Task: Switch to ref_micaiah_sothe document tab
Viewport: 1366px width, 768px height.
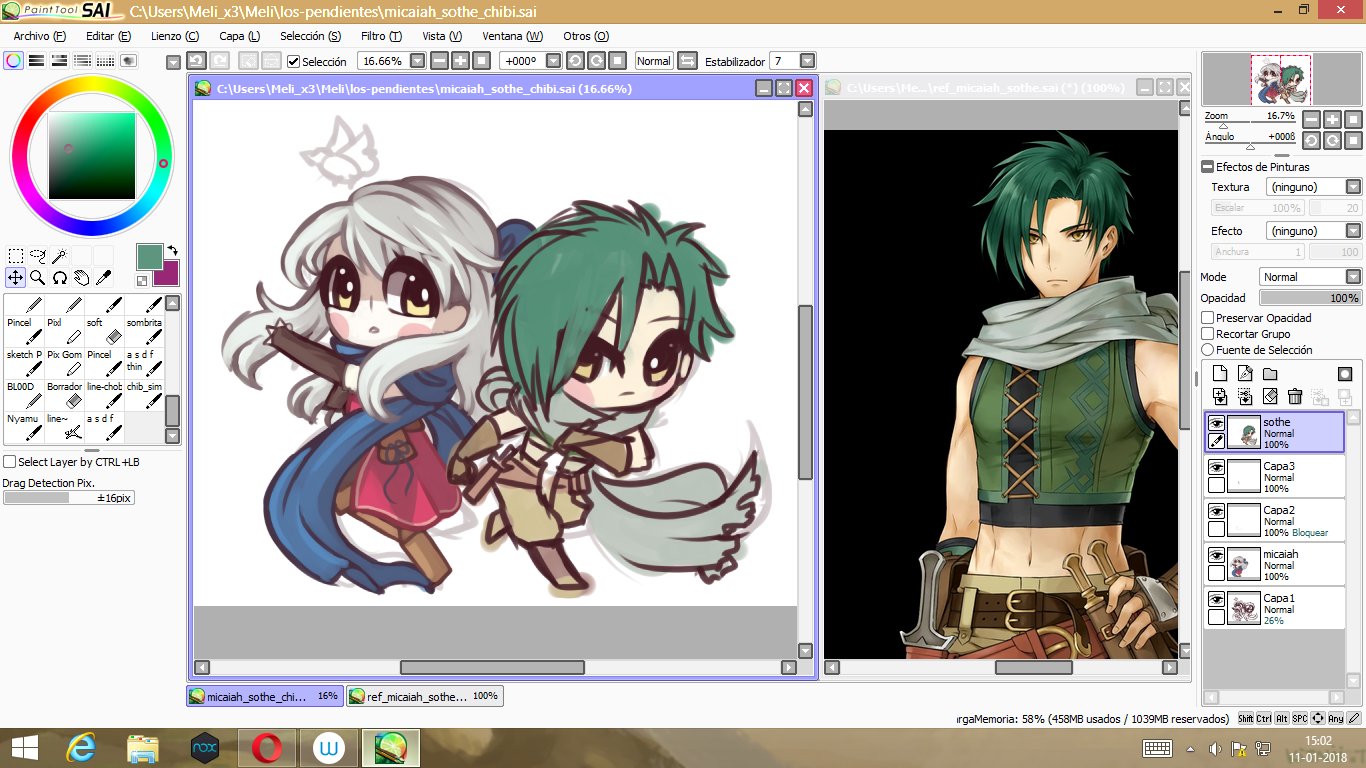Action: click(425, 696)
